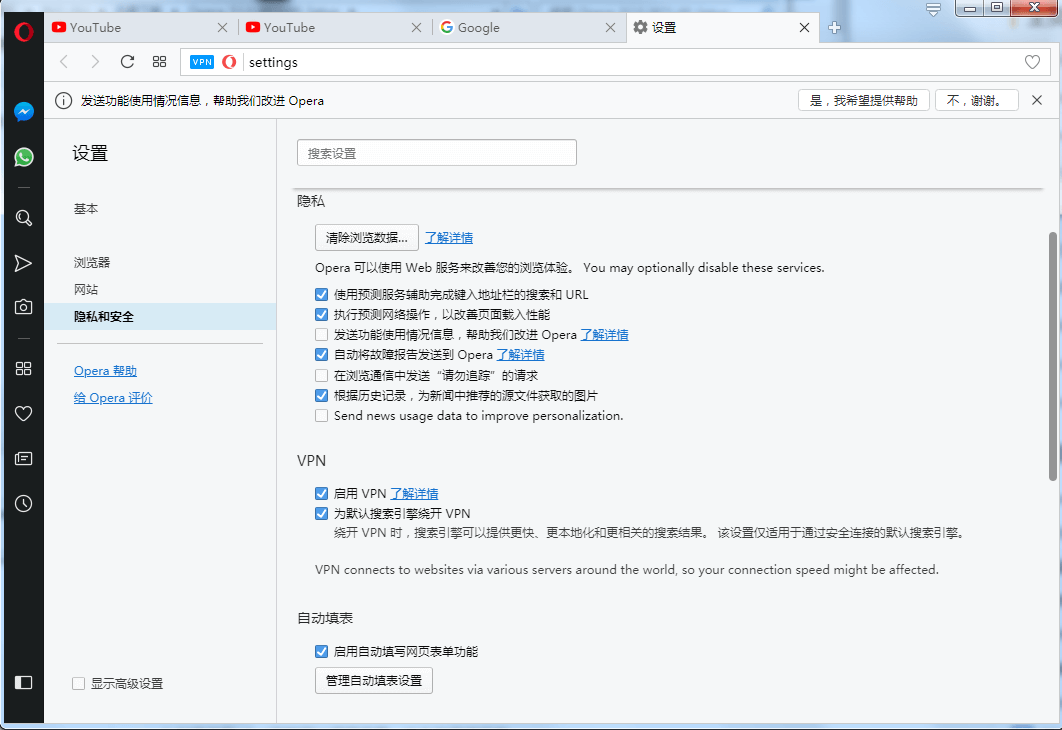Open the 给 Opera 评价 link

113,398
